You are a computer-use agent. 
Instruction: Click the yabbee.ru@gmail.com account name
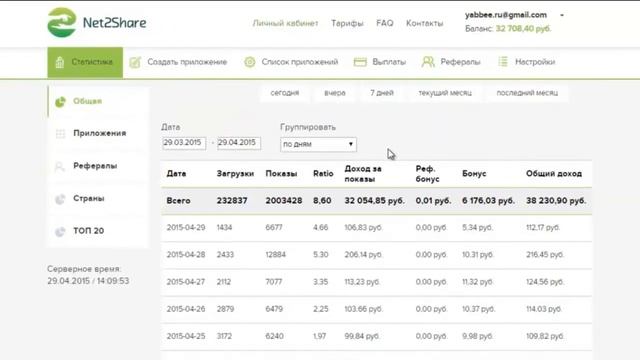[506, 15]
